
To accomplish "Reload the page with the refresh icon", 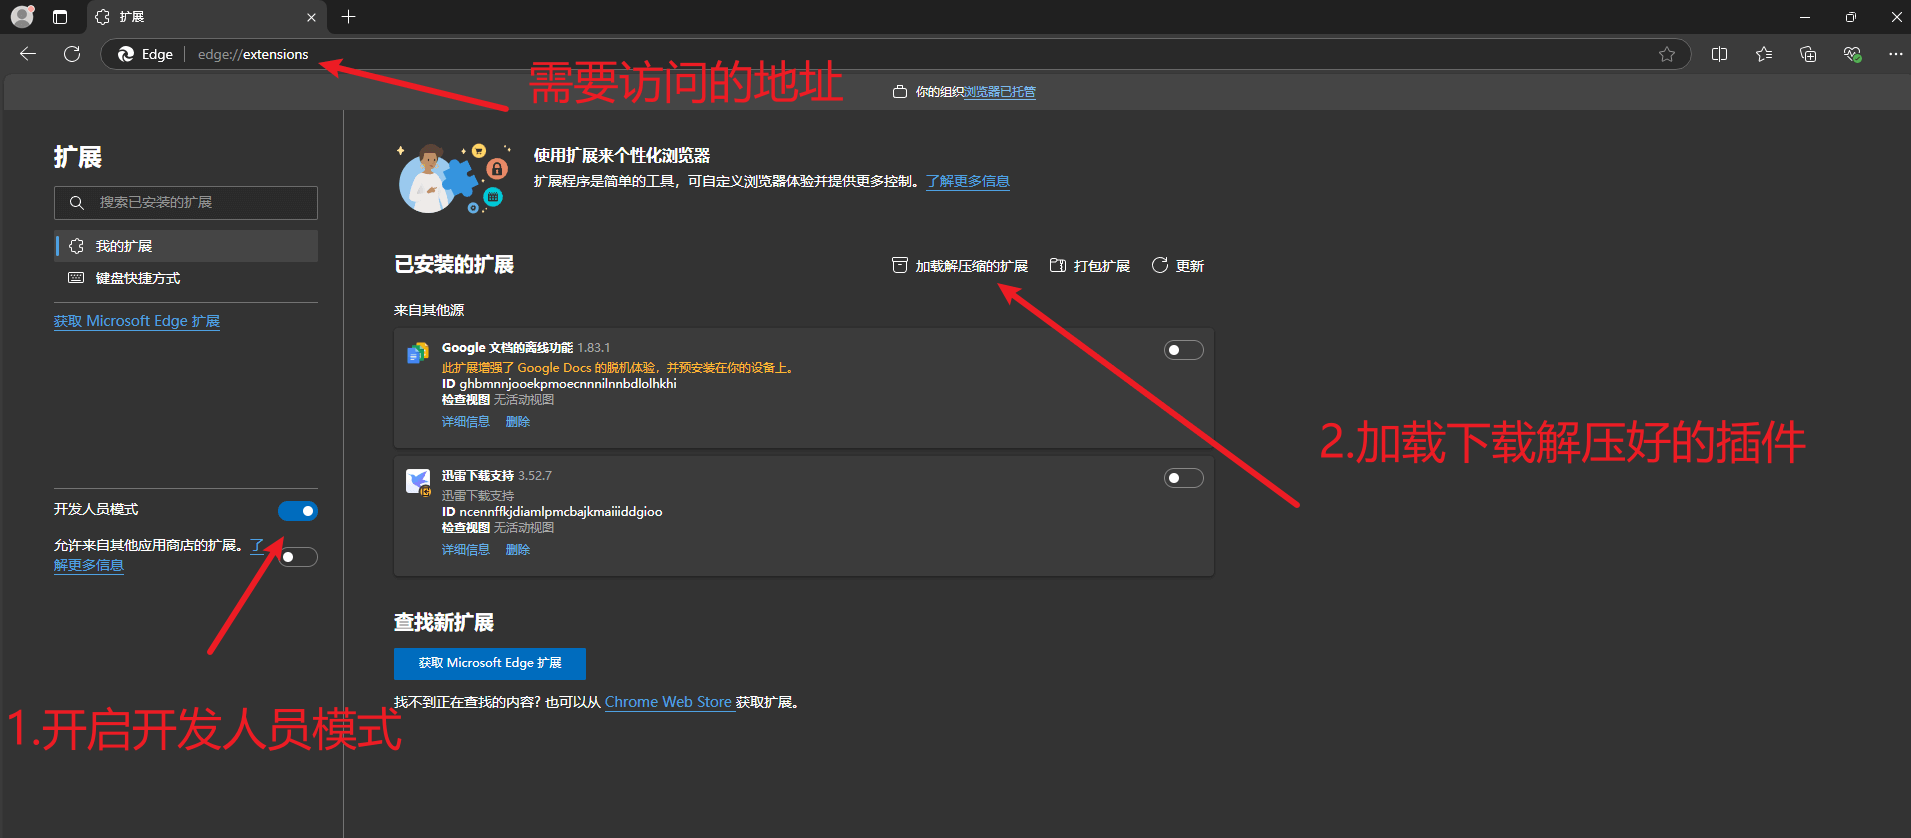I will pyautogui.click(x=72, y=54).
